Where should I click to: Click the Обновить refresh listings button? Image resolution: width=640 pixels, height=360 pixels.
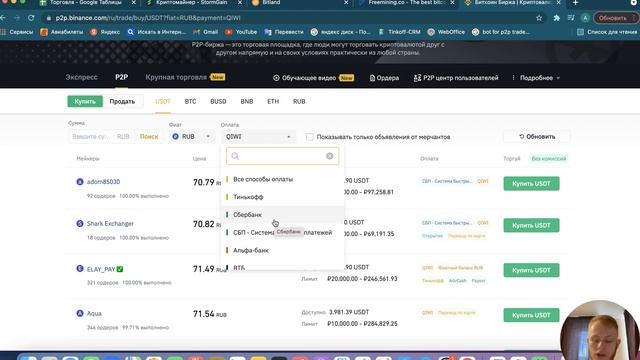[537, 136]
